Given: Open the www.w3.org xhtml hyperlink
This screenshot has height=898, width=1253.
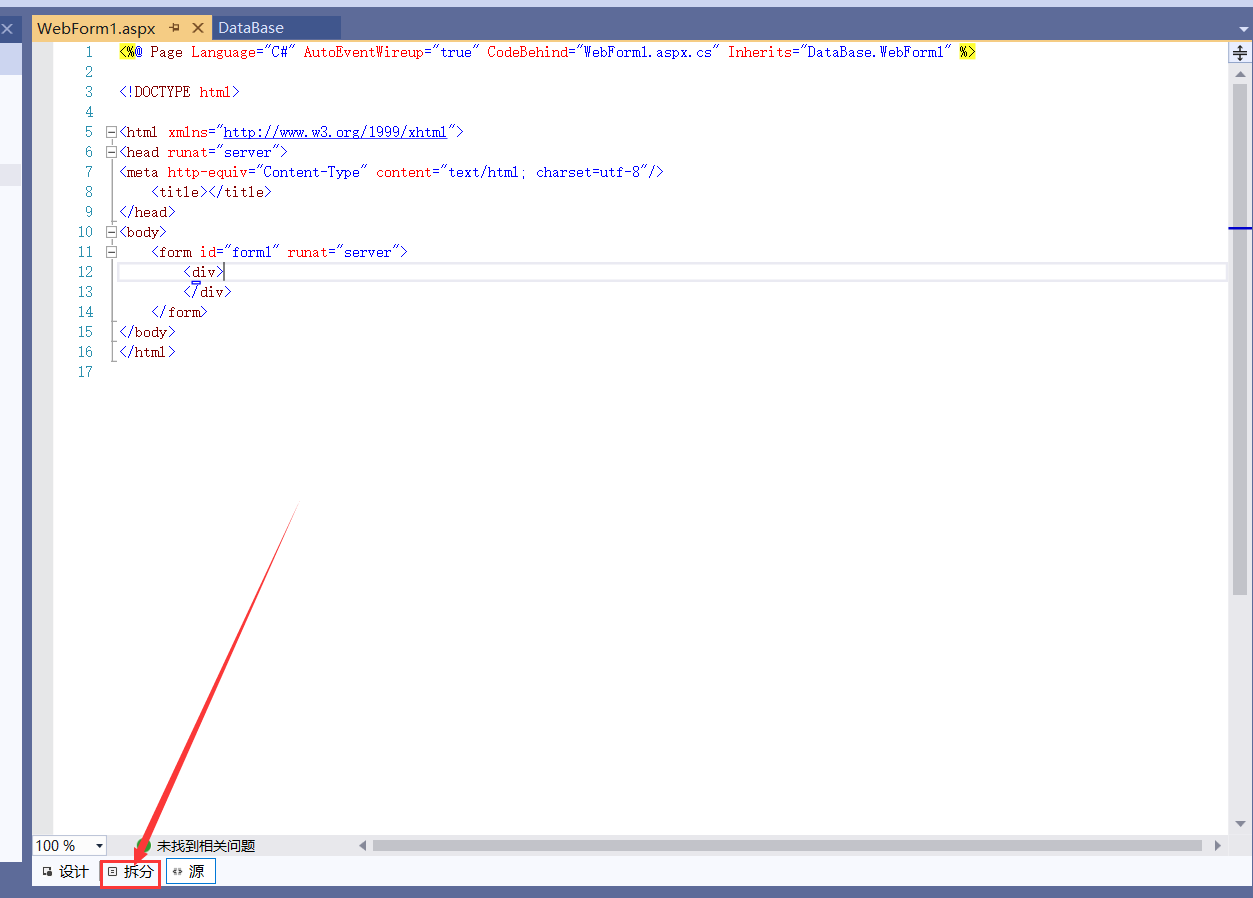Looking at the screenshot, I should pos(337,131).
